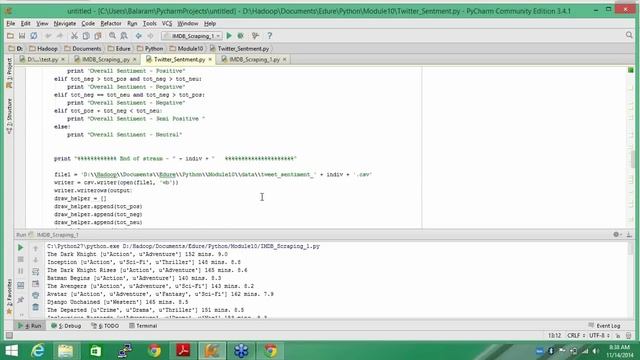Click the VCS settings icon beside the debug button

256,36
